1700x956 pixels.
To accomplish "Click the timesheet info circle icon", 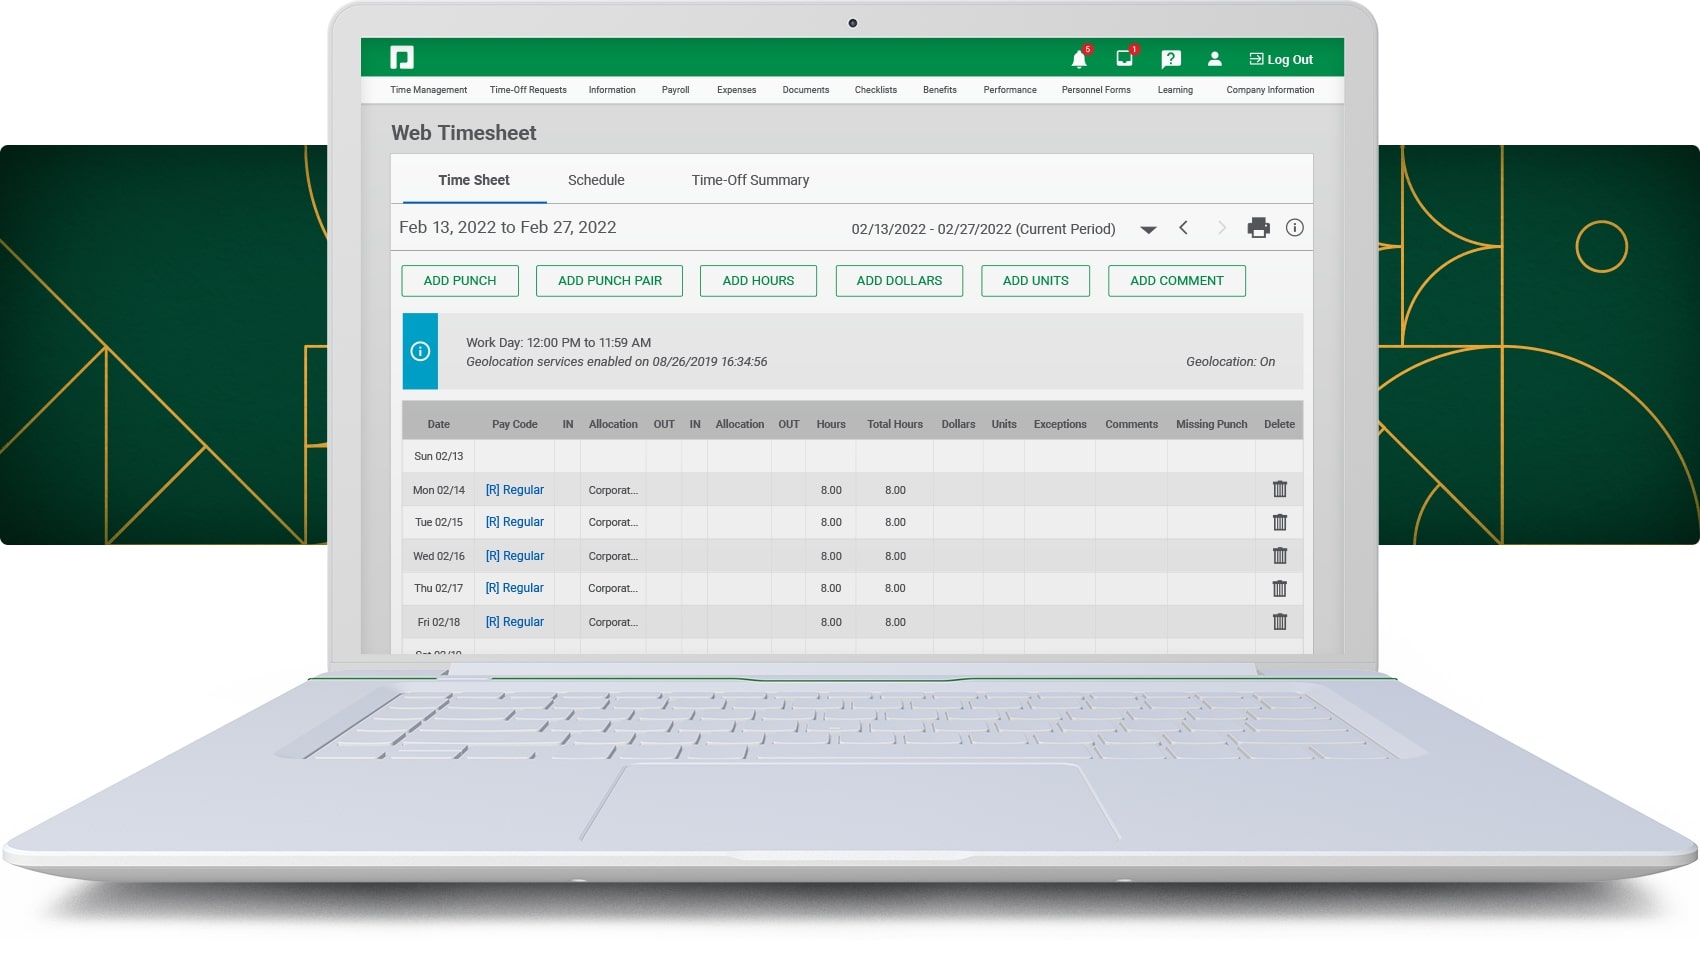I will coord(1294,228).
